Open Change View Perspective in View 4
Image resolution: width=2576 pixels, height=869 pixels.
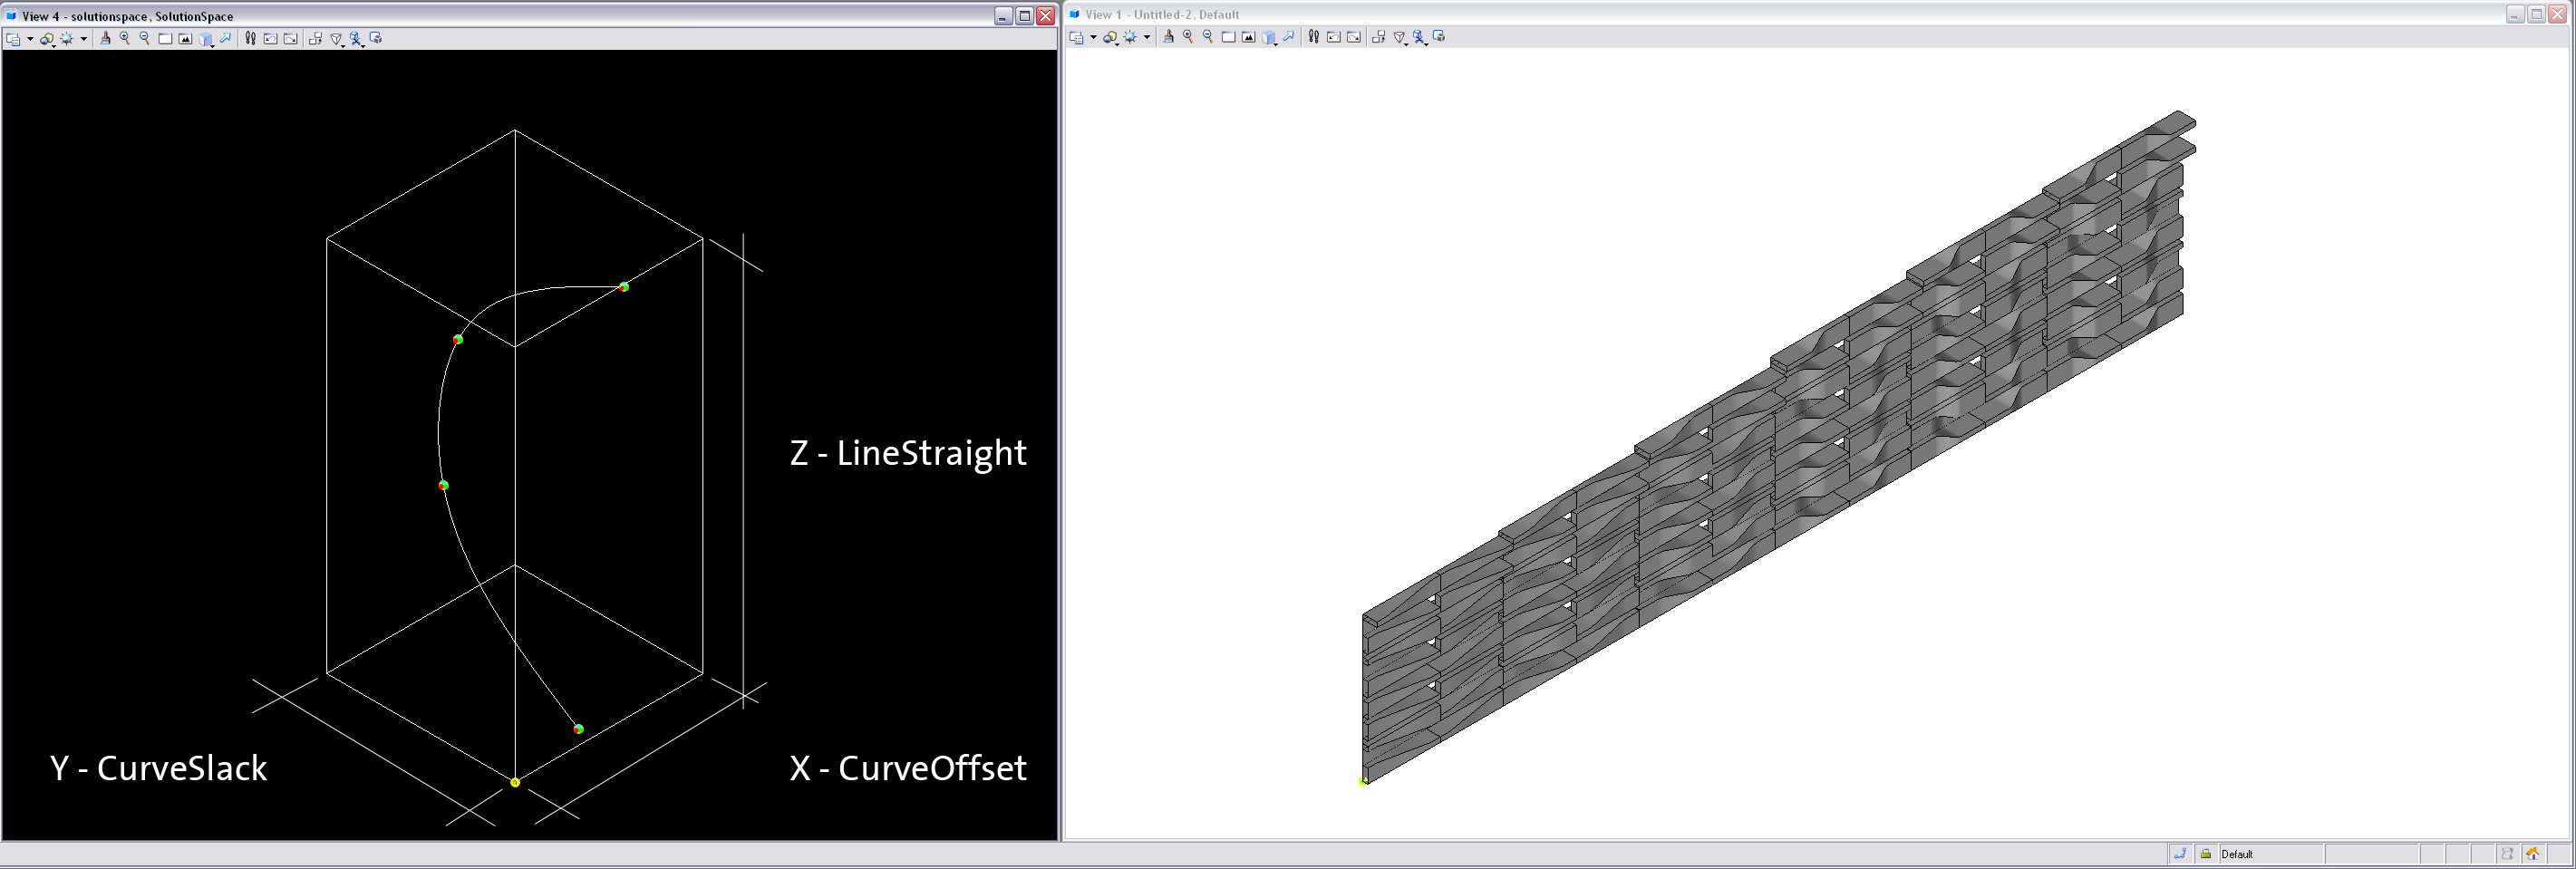pyautogui.click(x=336, y=38)
